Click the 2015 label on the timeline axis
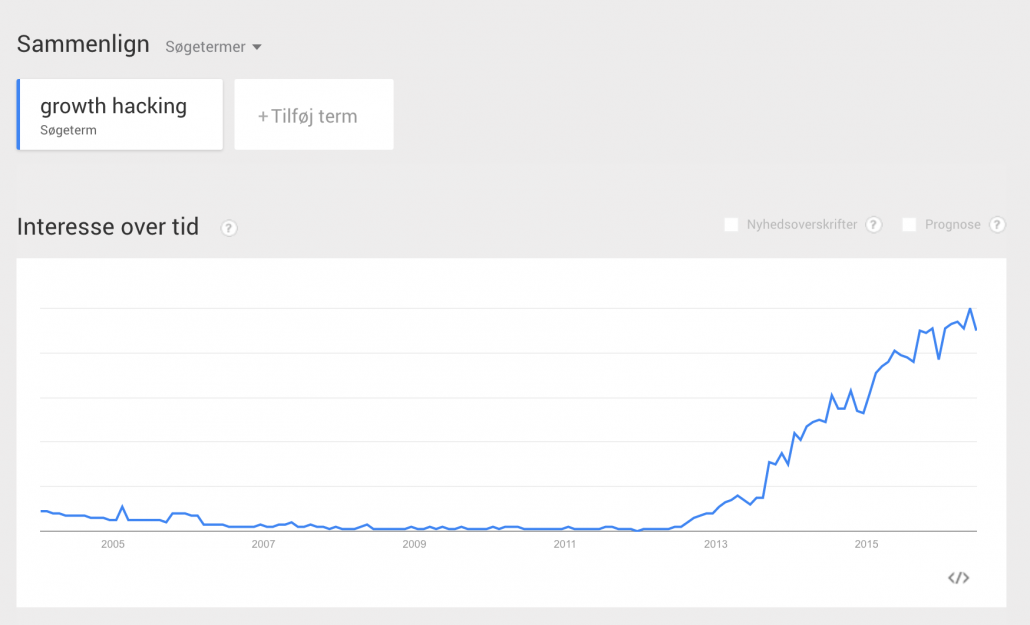This screenshot has width=1030, height=625. 866,544
